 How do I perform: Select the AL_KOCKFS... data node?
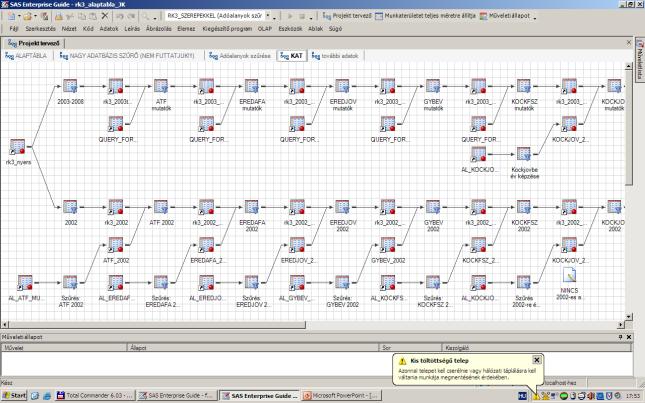point(387,283)
